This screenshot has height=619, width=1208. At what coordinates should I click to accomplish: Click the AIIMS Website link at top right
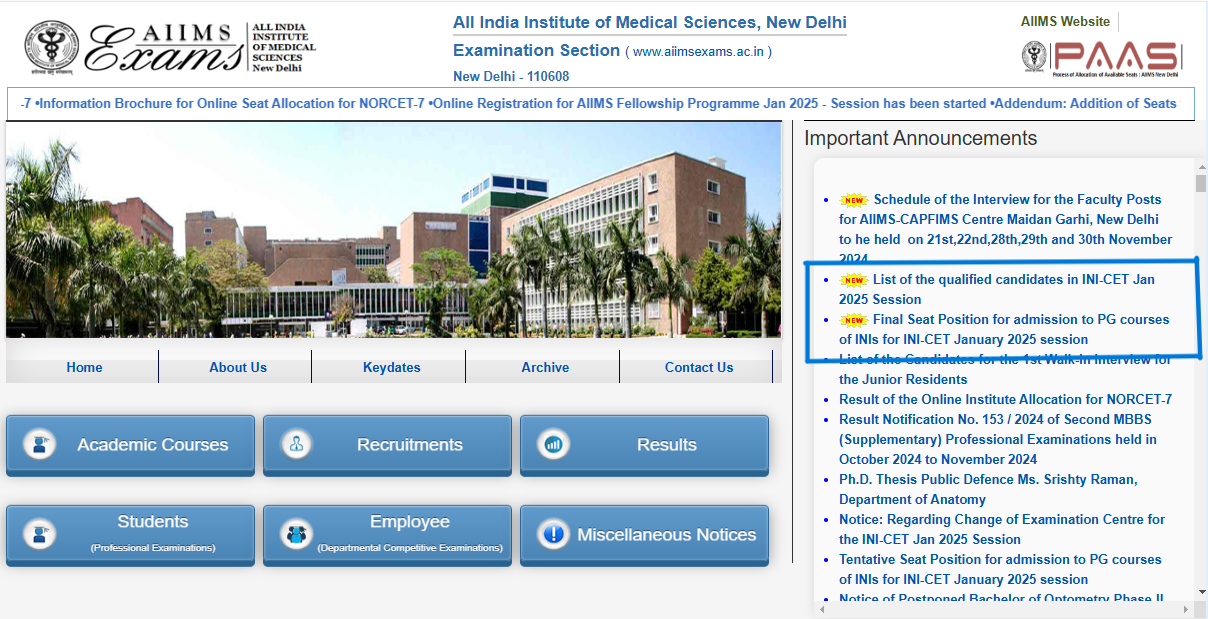point(1063,20)
